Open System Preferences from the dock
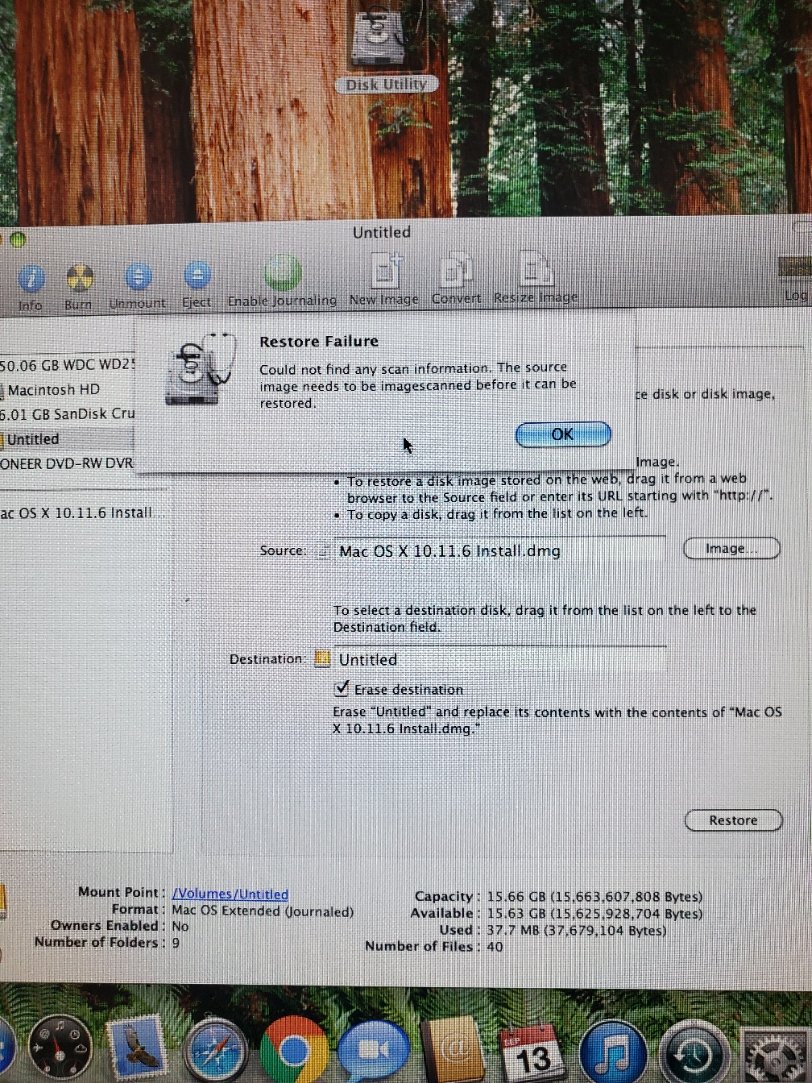Screen dimensions: 812x1083 (x=777, y=1055)
